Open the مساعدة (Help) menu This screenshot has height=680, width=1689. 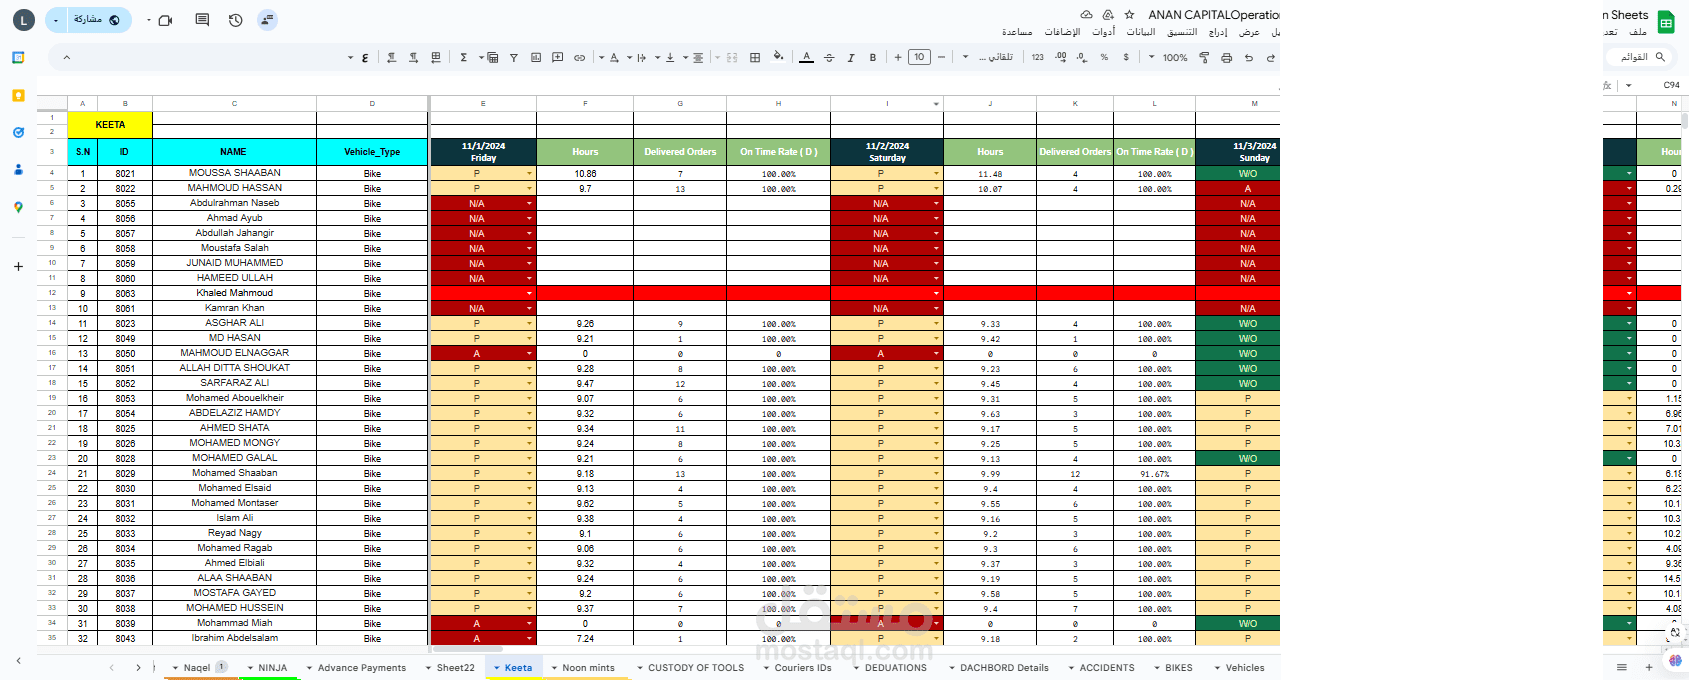point(1017,33)
